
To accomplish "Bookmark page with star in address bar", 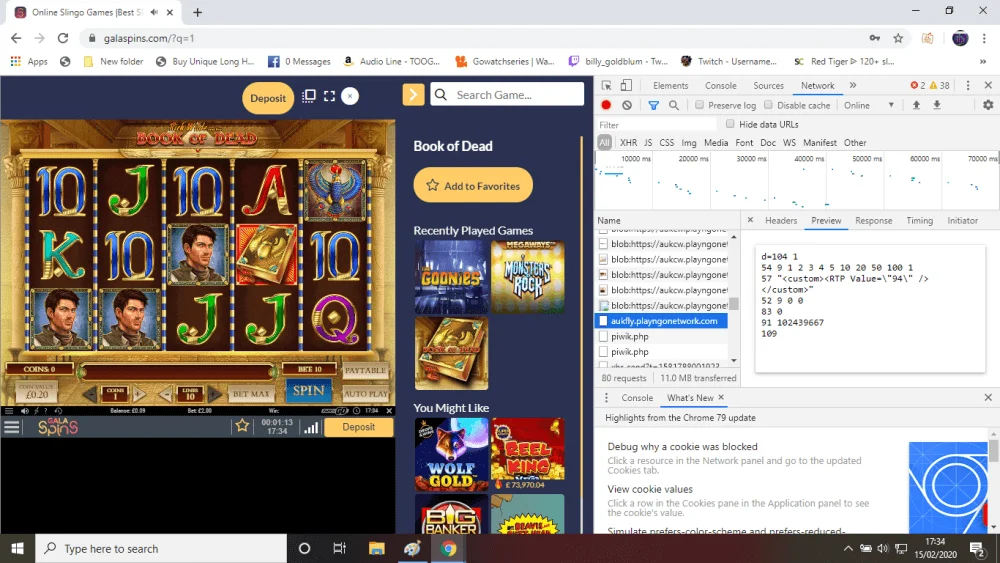I will point(898,38).
